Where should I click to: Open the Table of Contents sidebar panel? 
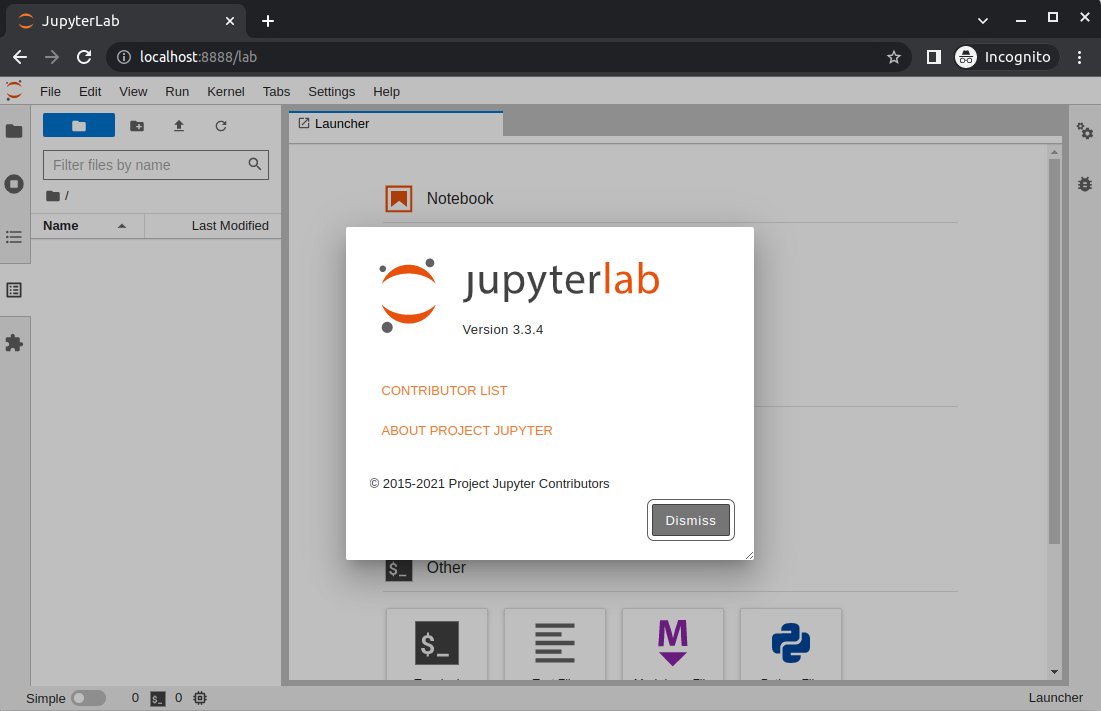(x=14, y=237)
